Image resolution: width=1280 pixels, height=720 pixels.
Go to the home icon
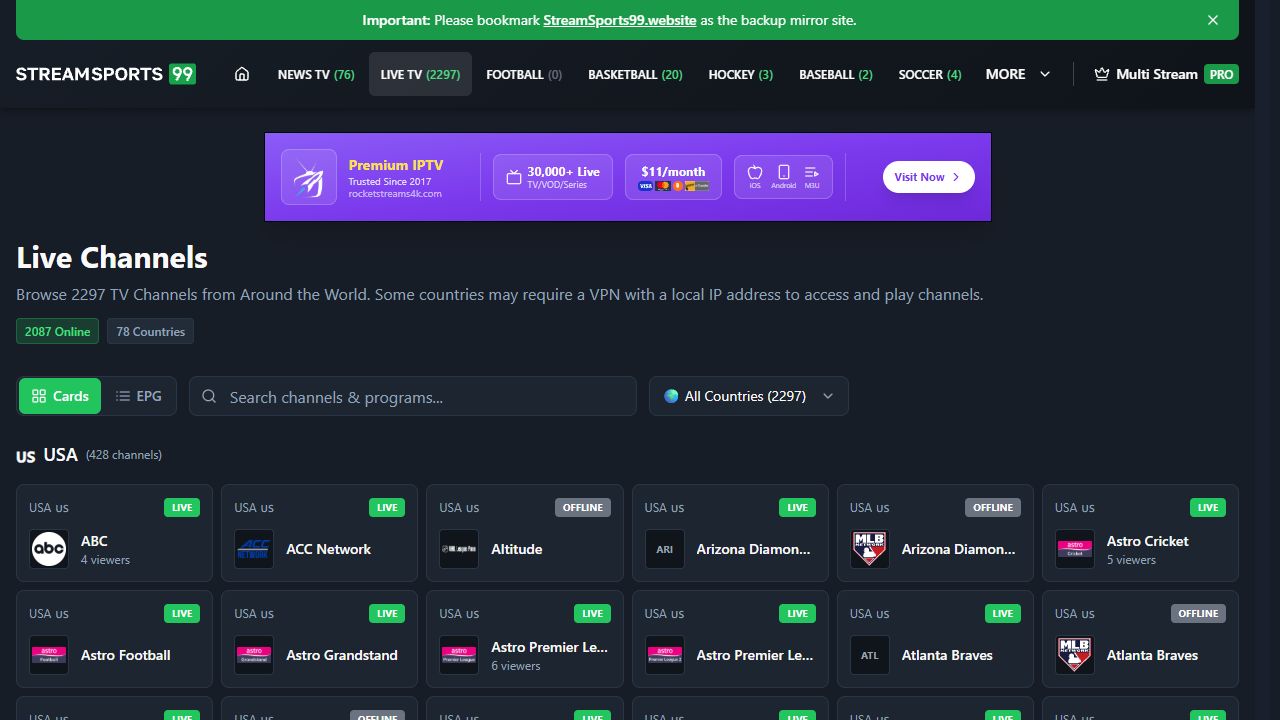pos(241,74)
